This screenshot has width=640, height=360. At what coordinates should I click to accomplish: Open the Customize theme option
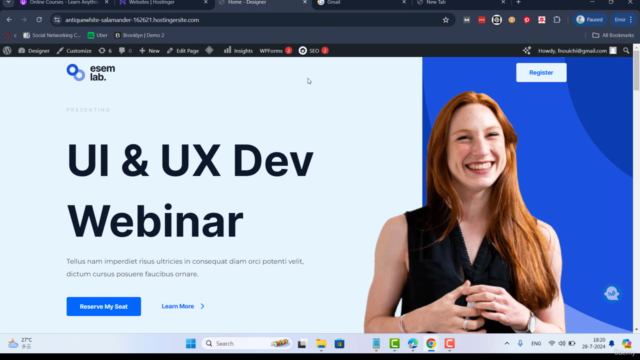tap(74, 51)
